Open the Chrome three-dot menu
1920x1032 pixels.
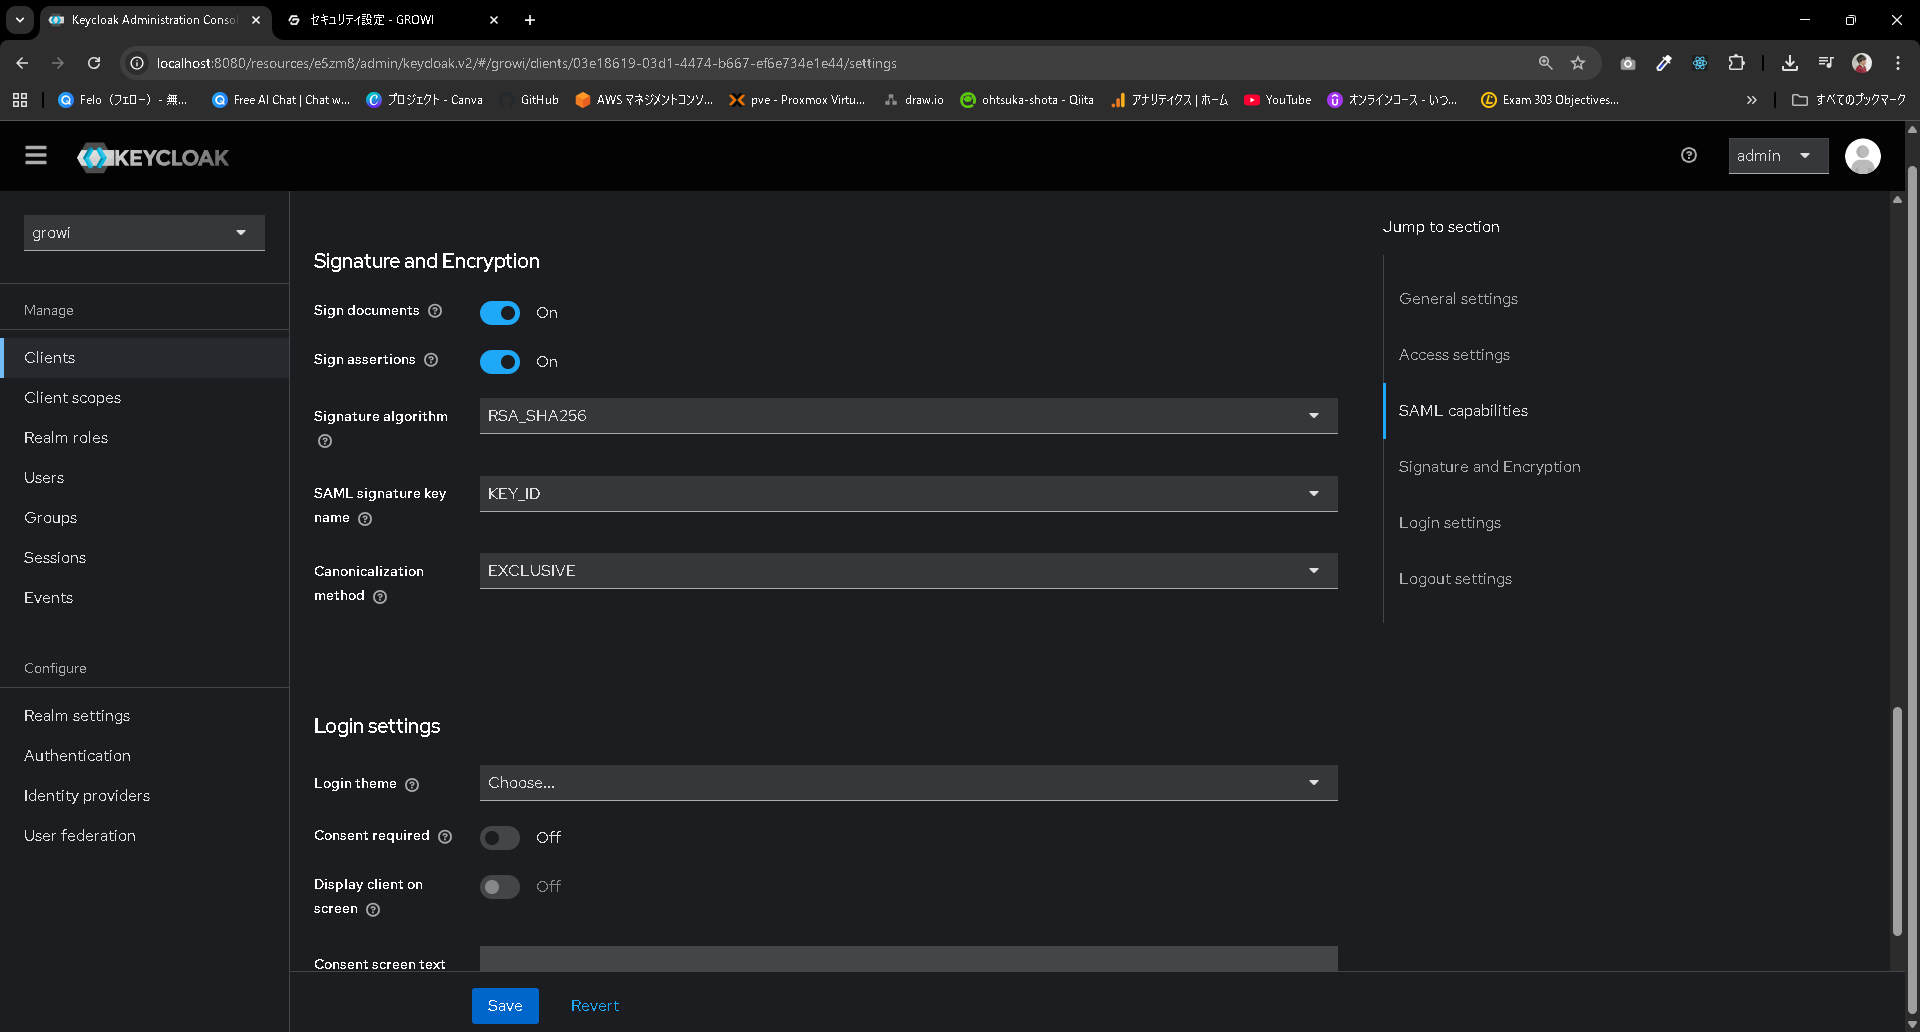coord(1898,63)
